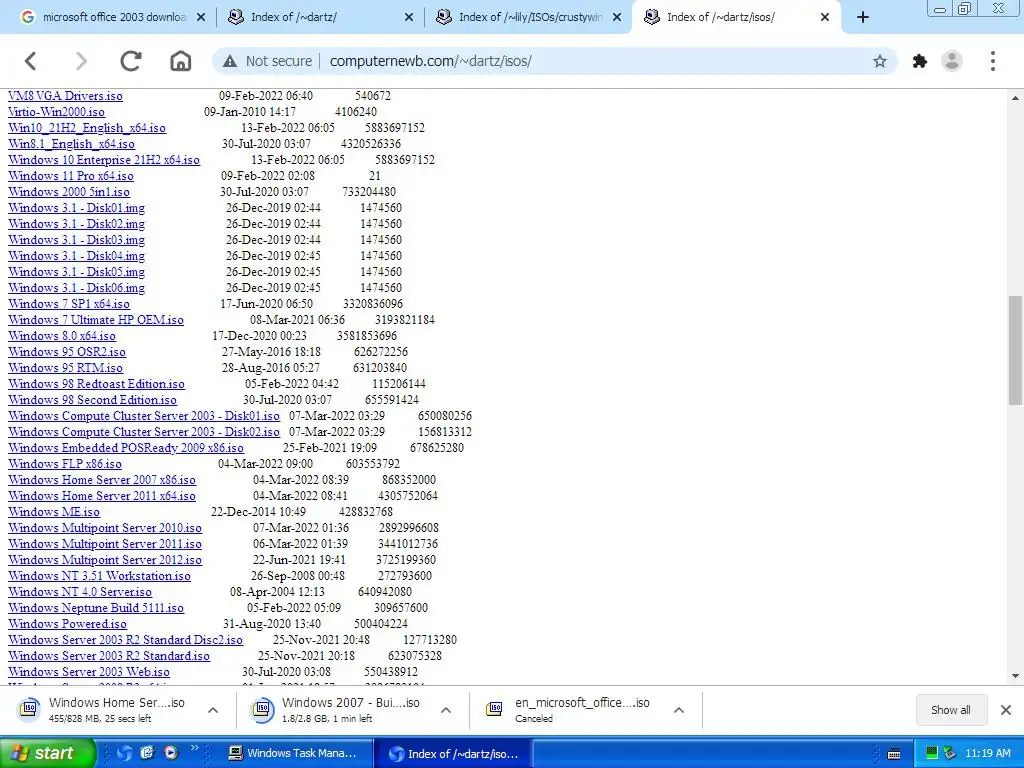Click the first quick launch browser icon
1024x768 pixels.
(124, 753)
